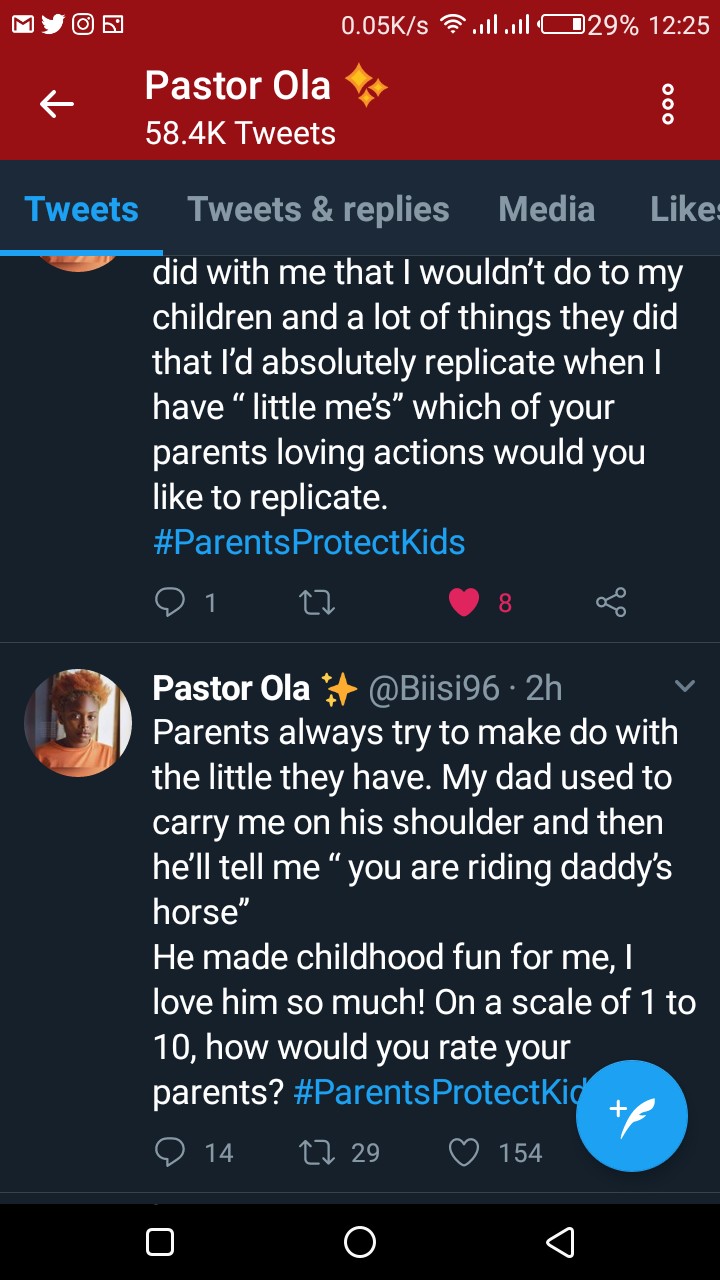Switch to the Tweets & replies tab
720x1280 pixels.
click(x=318, y=209)
